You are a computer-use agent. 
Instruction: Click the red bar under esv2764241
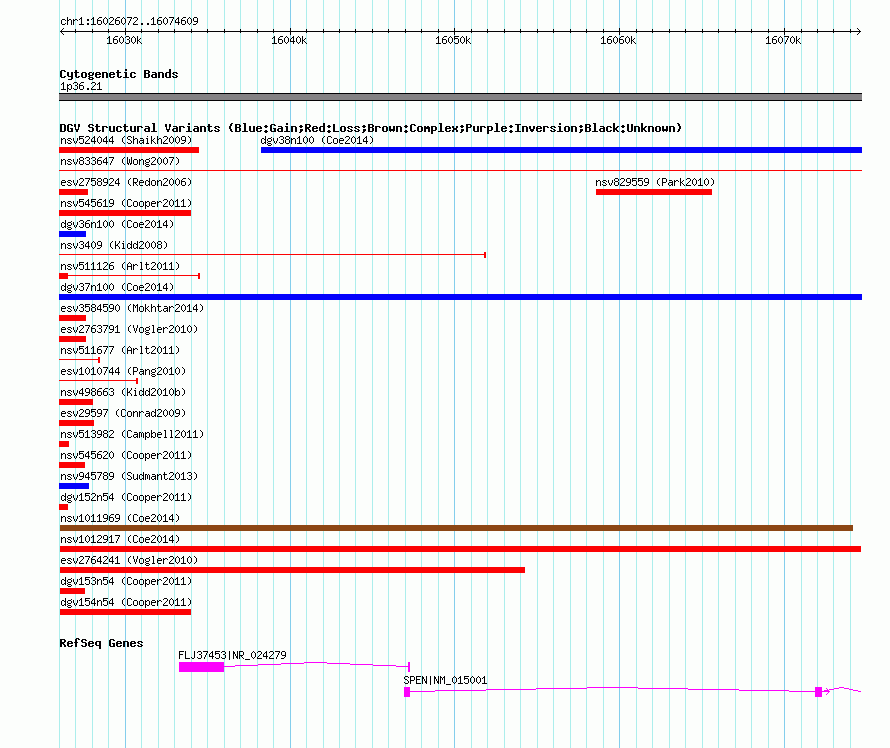292,570
